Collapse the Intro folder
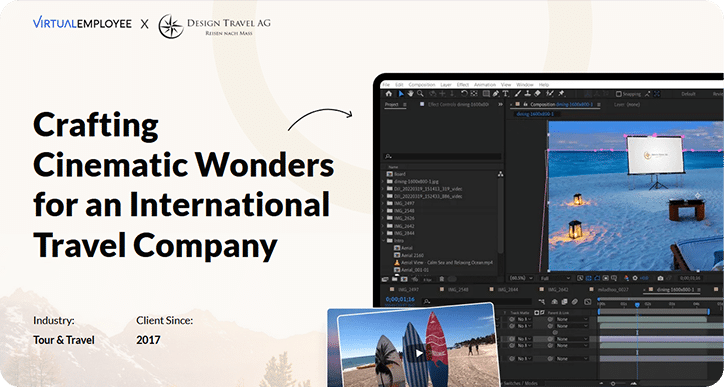This screenshot has height=387, width=724. tap(383, 241)
